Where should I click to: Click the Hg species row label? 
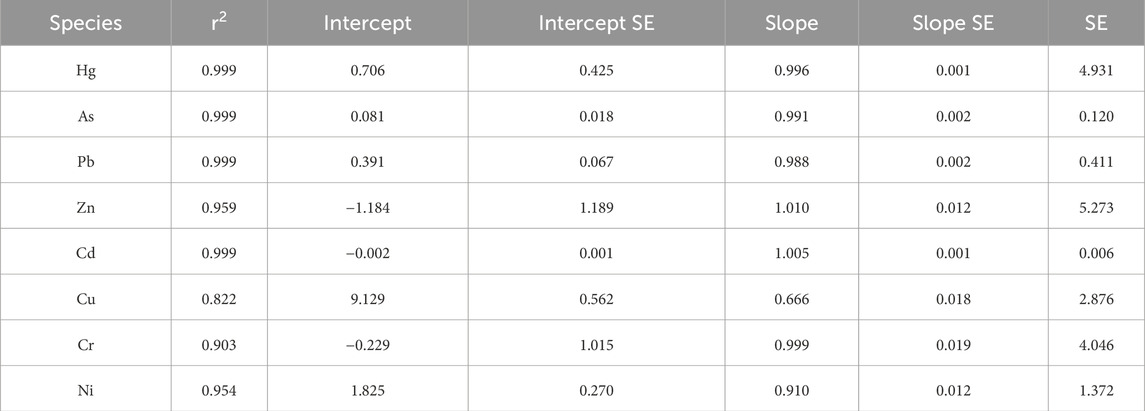(x=75, y=68)
